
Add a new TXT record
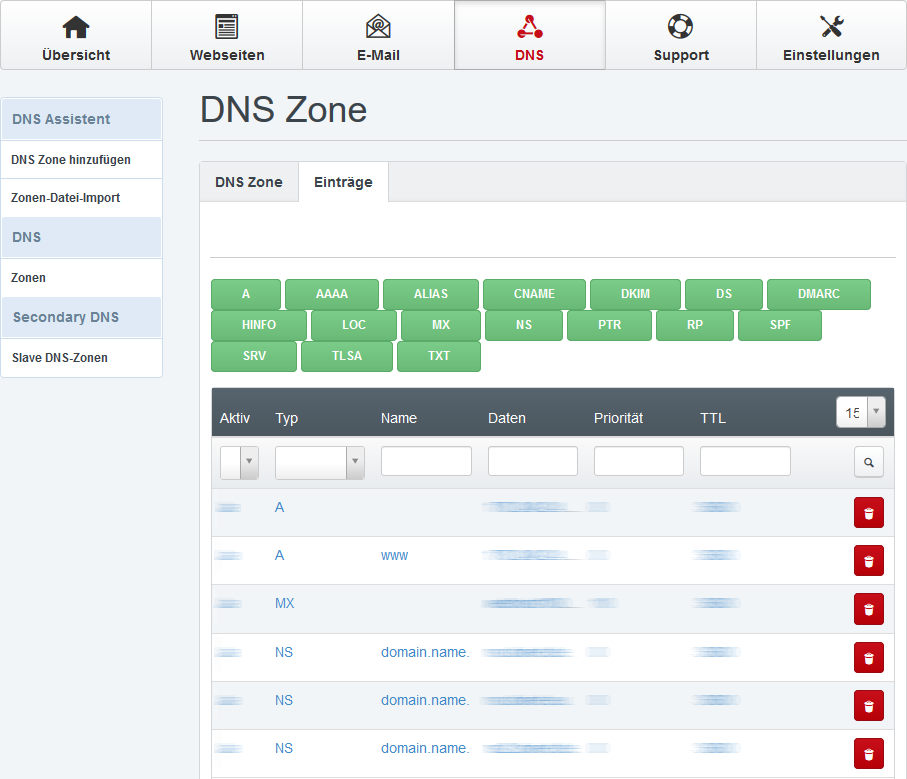(x=439, y=356)
